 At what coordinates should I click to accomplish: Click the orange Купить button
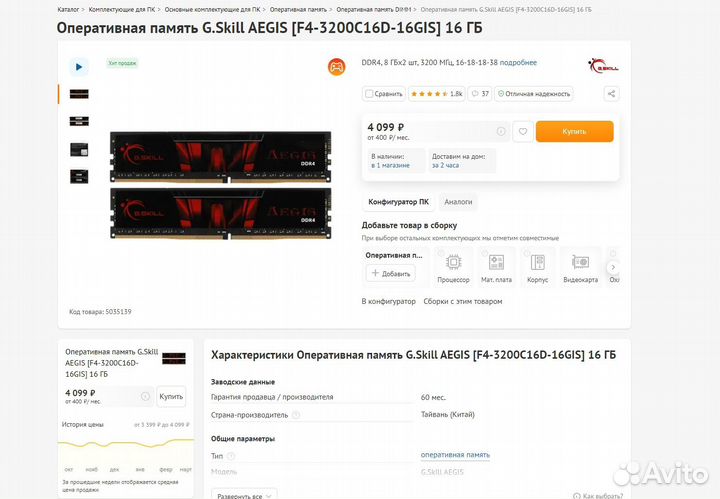point(574,132)
